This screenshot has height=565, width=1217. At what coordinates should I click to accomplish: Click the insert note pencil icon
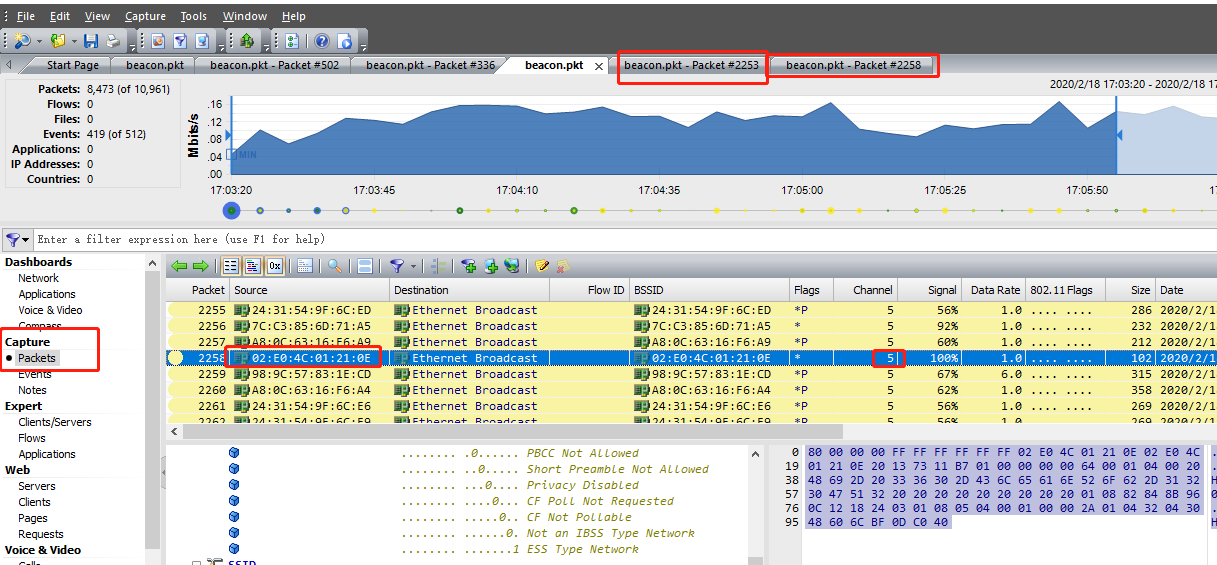coord(542,266)
